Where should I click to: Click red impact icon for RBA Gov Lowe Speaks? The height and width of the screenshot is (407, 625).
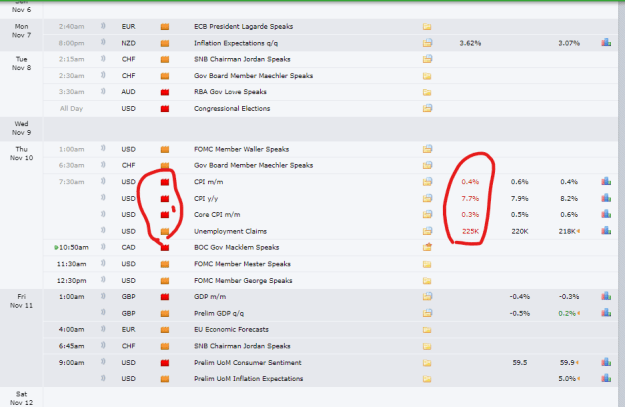tap(165, 92)
